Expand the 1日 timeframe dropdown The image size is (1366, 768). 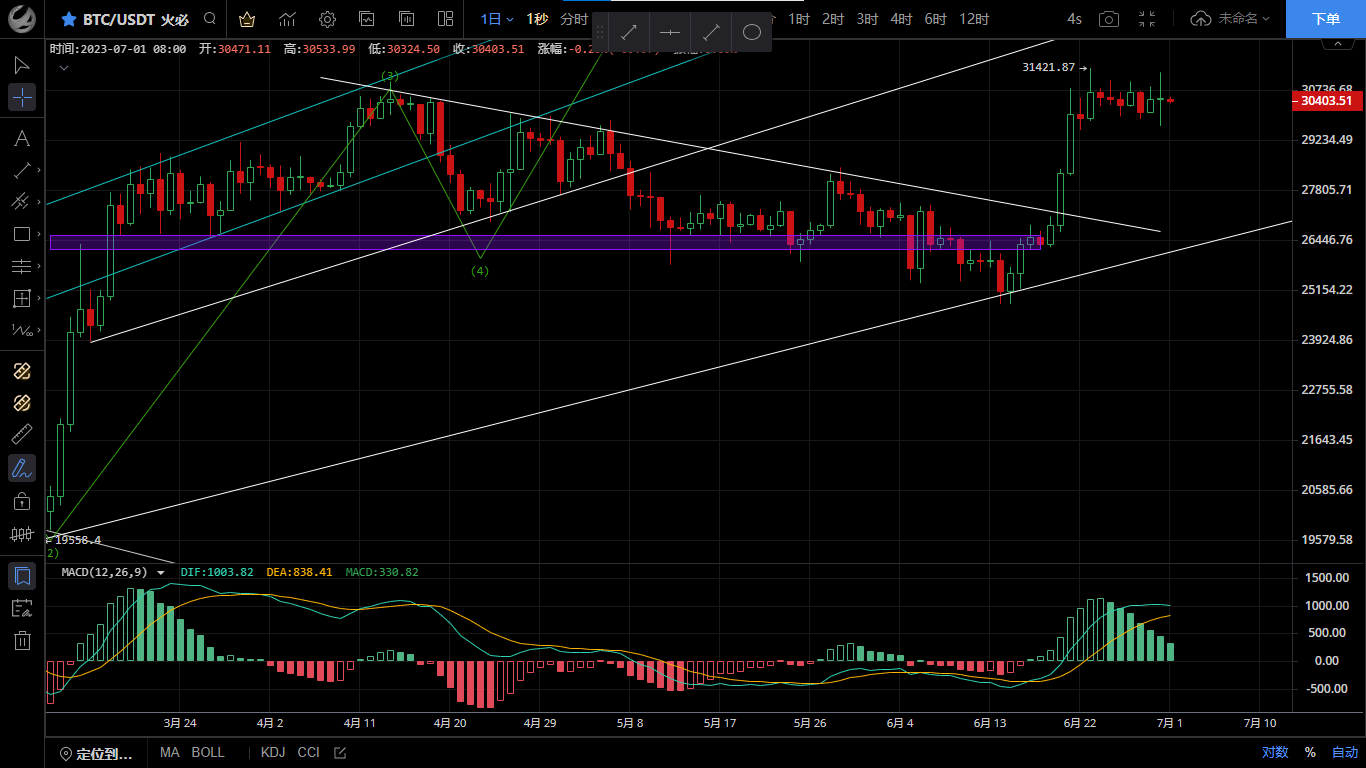(x=496, y=19)
